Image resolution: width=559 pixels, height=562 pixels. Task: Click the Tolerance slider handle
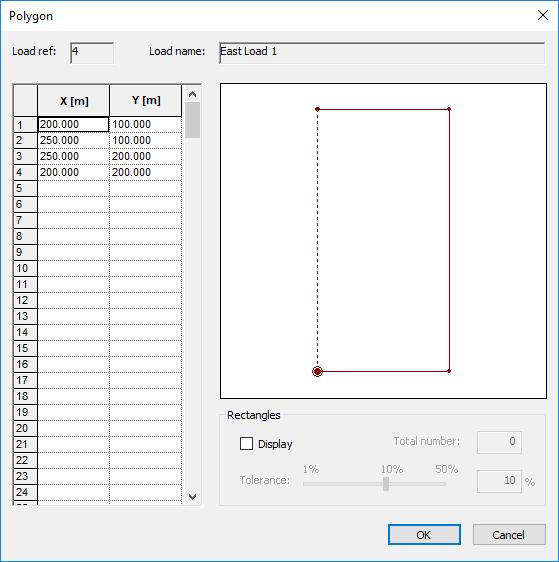pyautogui.click(x=386, y=484)
